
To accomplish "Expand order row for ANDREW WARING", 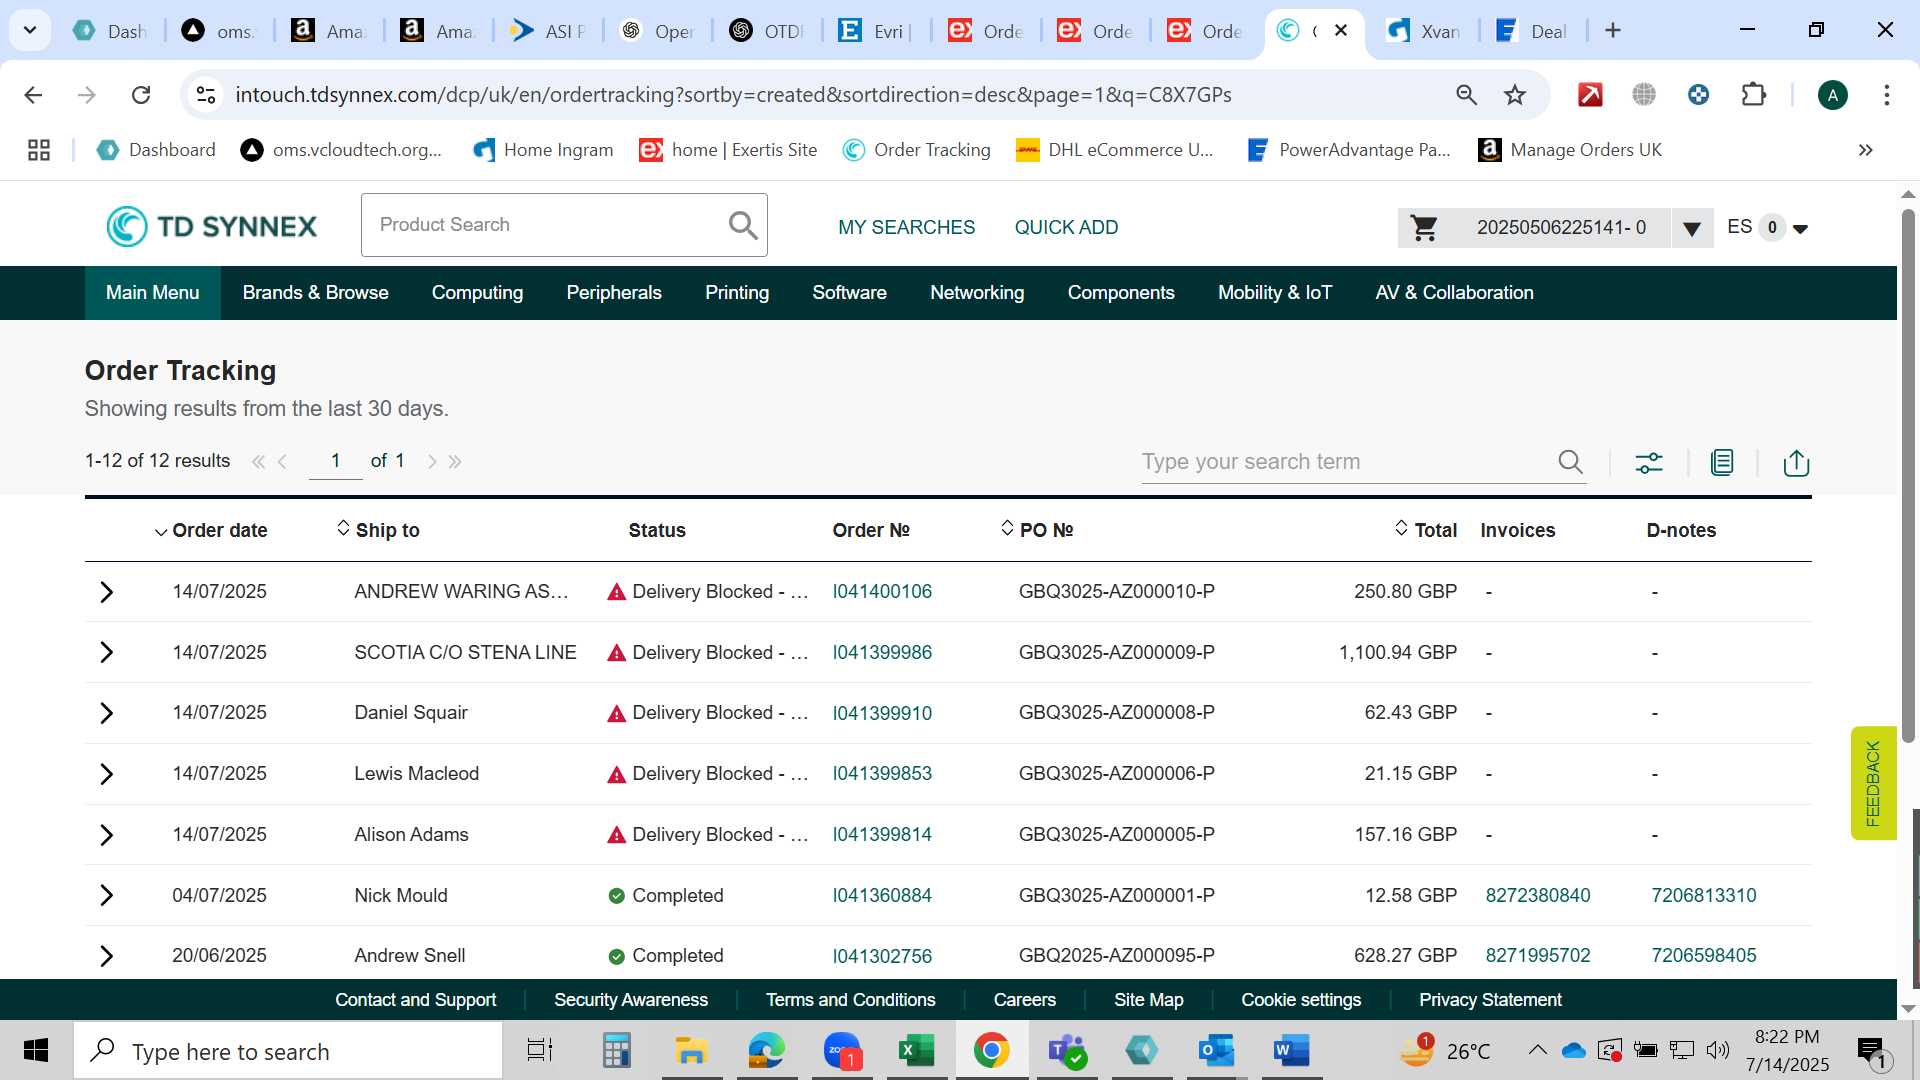I will [107, 592].
